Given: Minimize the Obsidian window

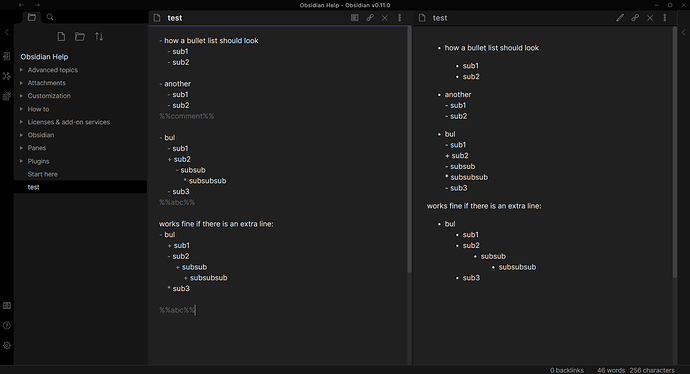Looking at the screenshot, I should click(x=657, y=5).
